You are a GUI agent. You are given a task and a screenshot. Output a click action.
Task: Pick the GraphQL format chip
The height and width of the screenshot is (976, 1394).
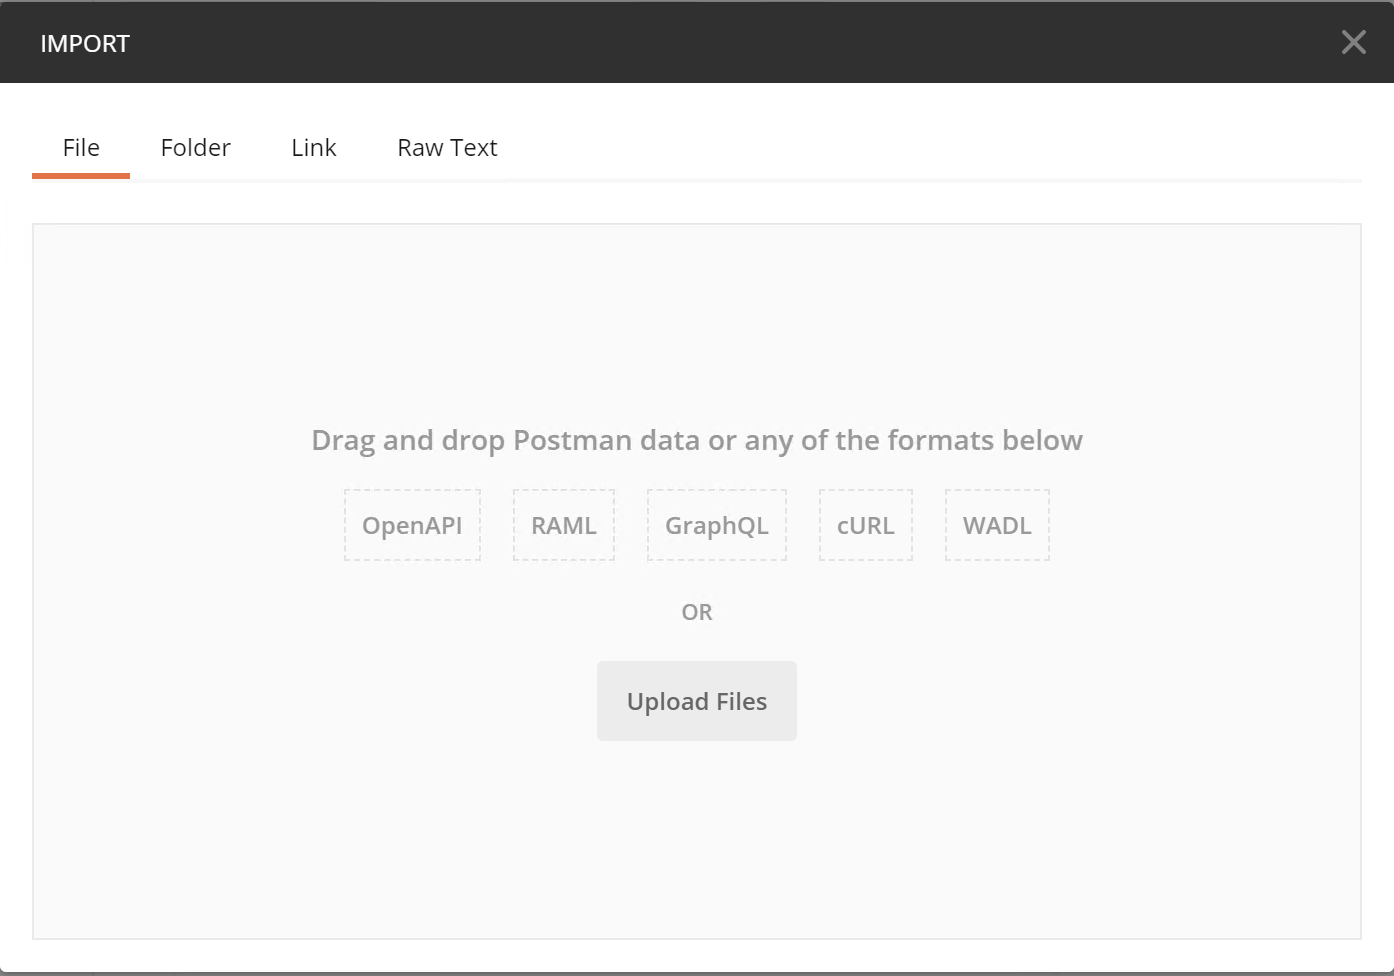[716, 524]
